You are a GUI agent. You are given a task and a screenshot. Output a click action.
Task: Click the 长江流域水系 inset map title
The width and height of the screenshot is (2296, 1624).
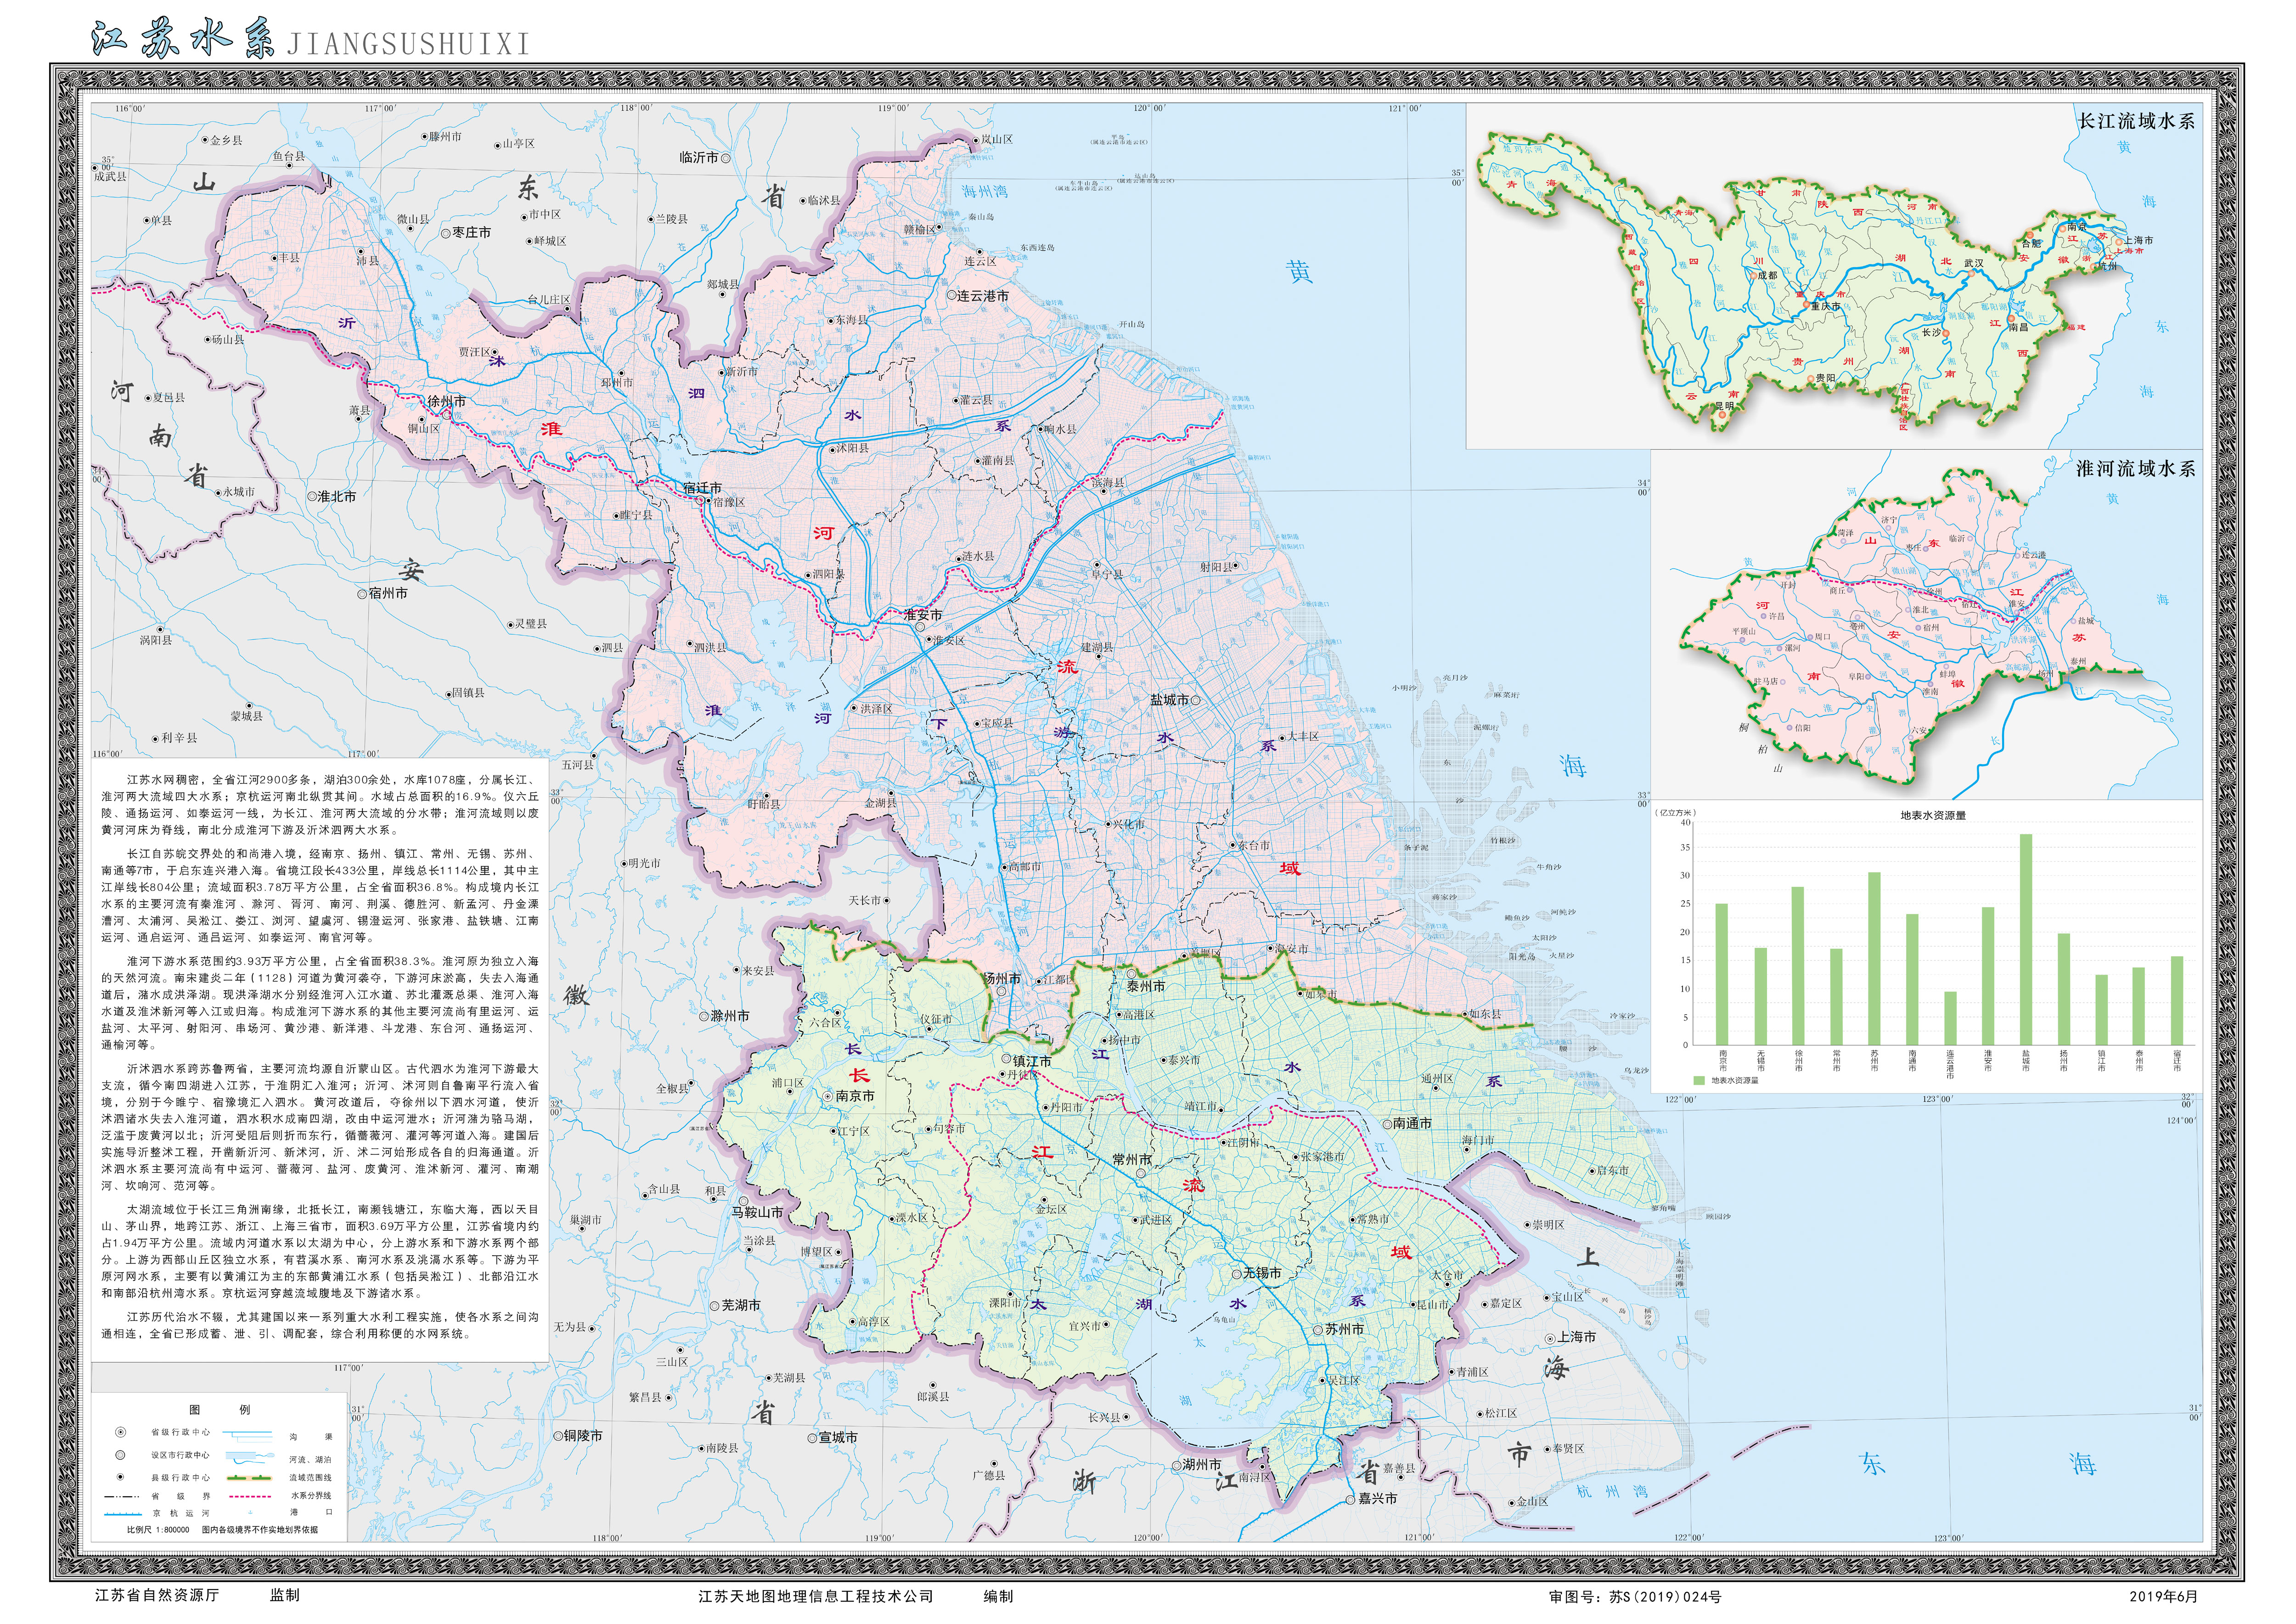click(2136, 121)
